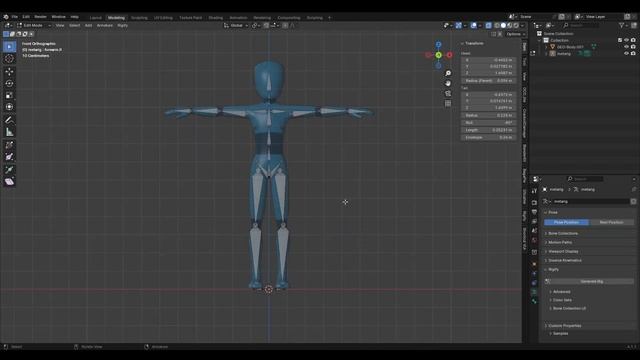Expand the Motion Paths panel
Viewport: 640px width, 360px height.
pyautogui.click(x=560, y=242)
